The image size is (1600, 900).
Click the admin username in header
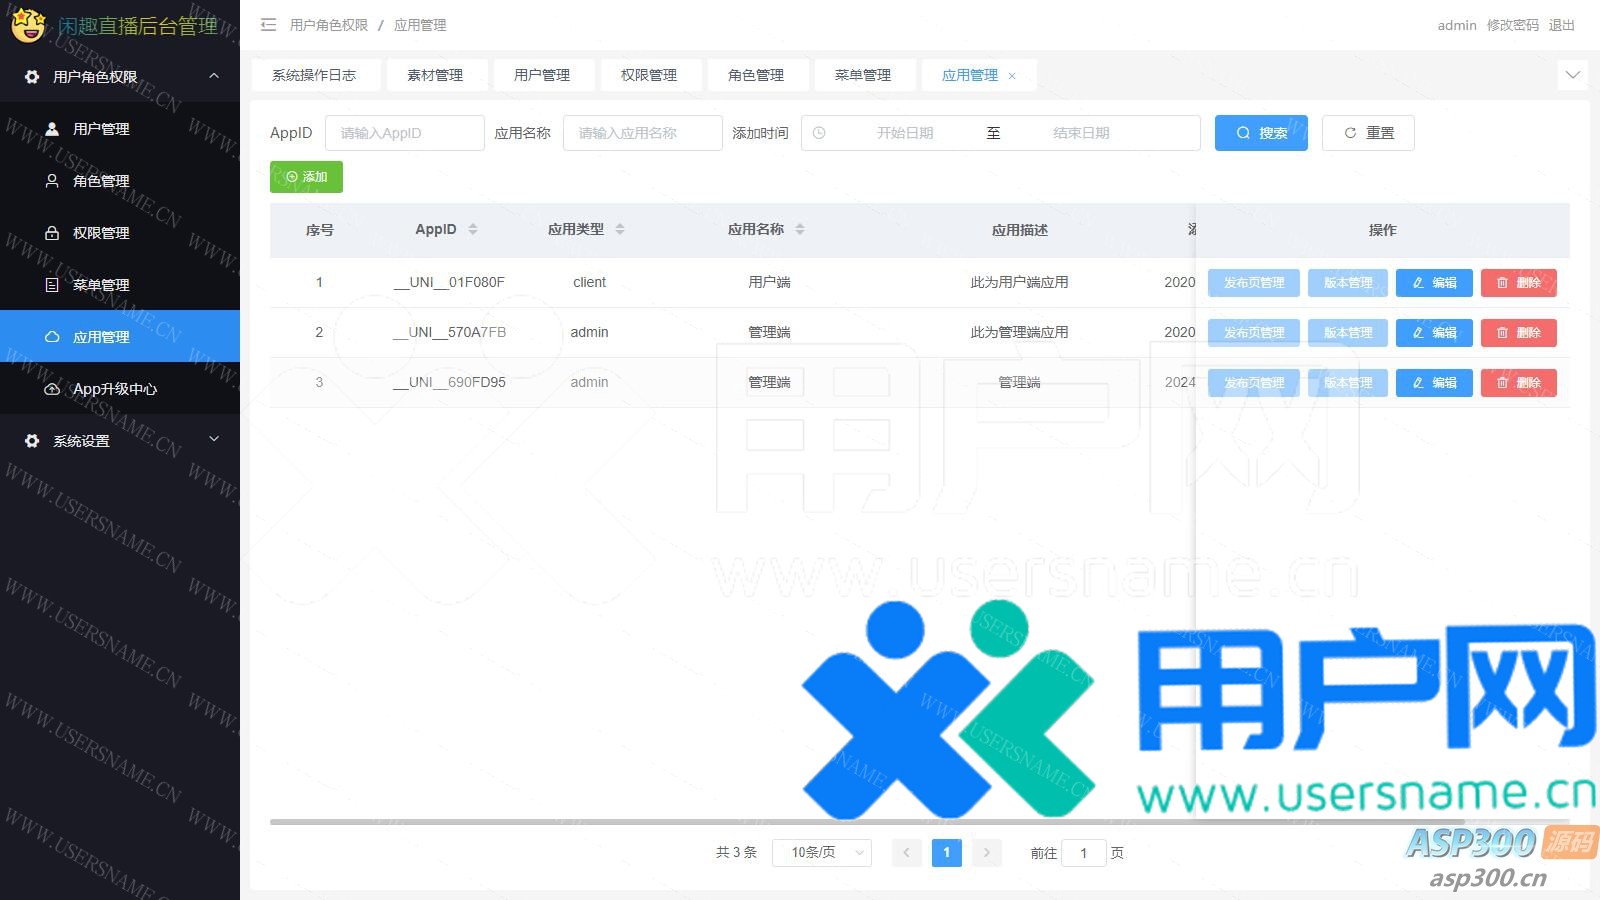pos(1457,25)
